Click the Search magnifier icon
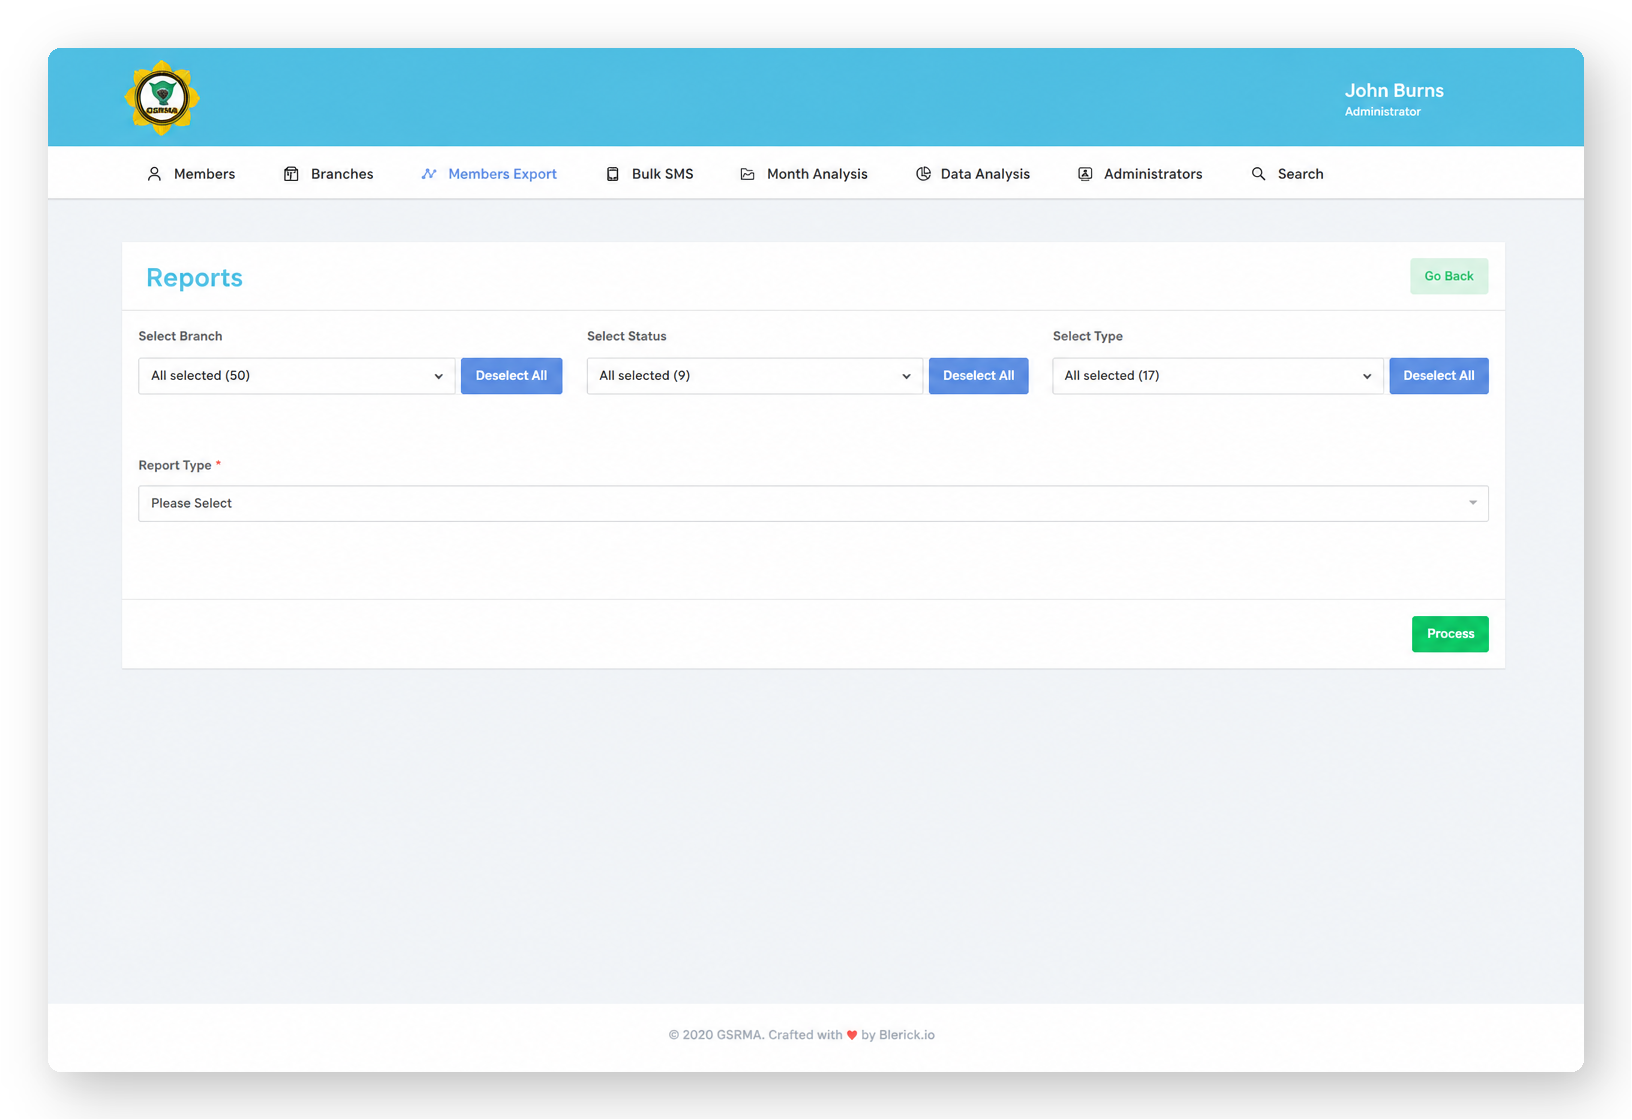This screenshot has width=1632, height=1120. pyautogui.click(x=1258, y=174)
